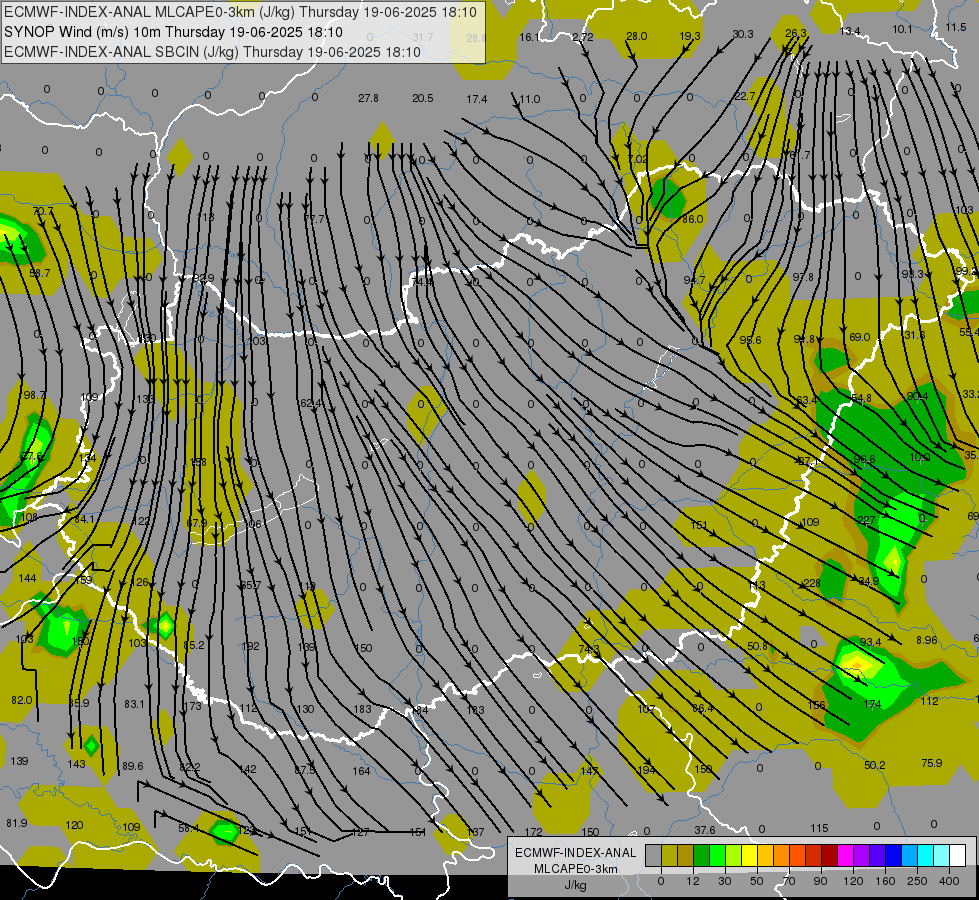
Task: Select legend scale value 400
Action: click(x=949, y=881)
